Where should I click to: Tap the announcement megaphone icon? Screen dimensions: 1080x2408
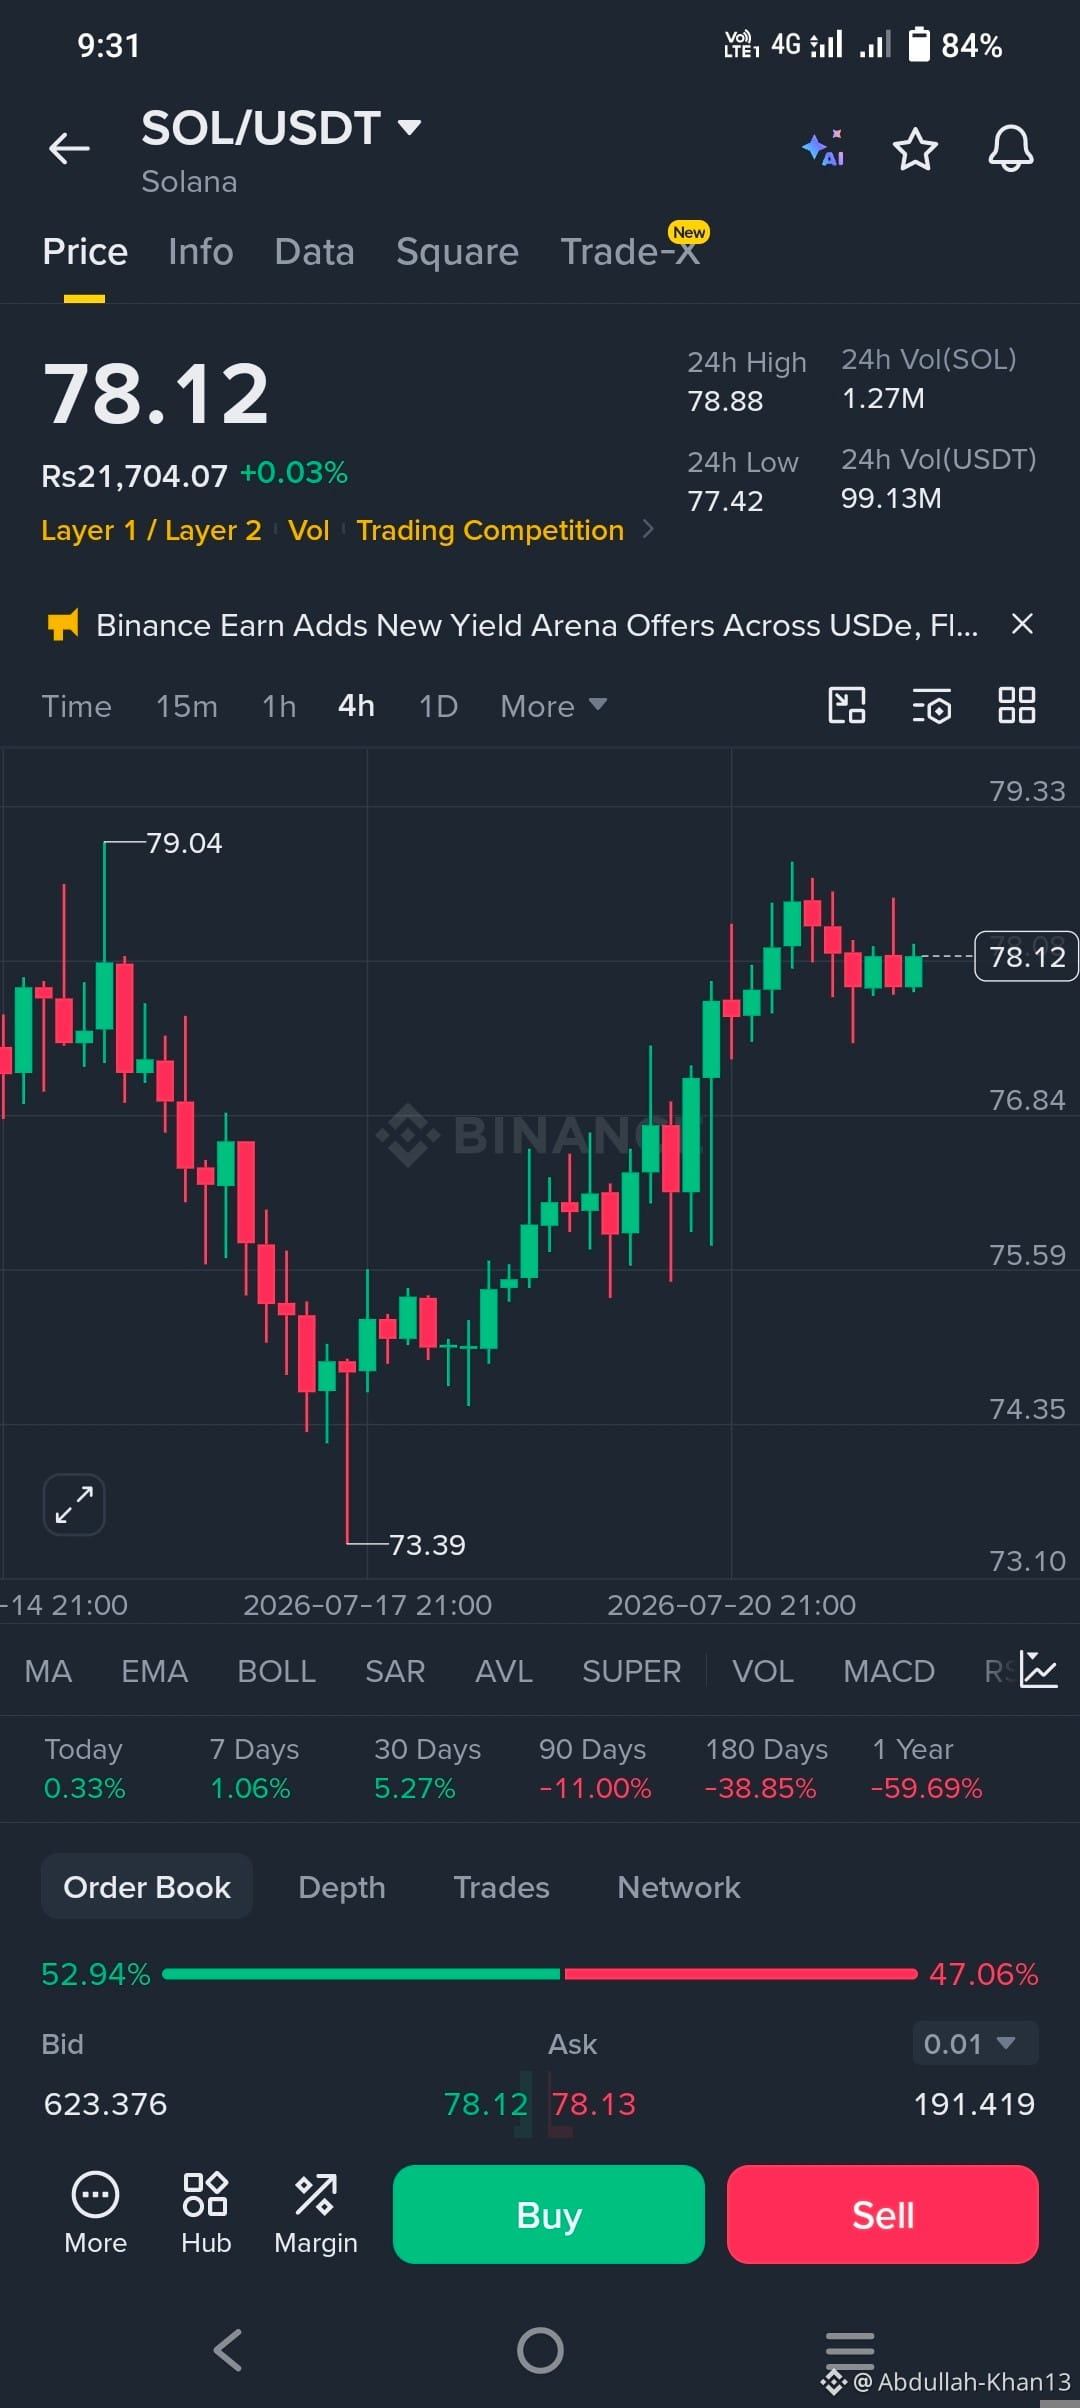[63, 625]
